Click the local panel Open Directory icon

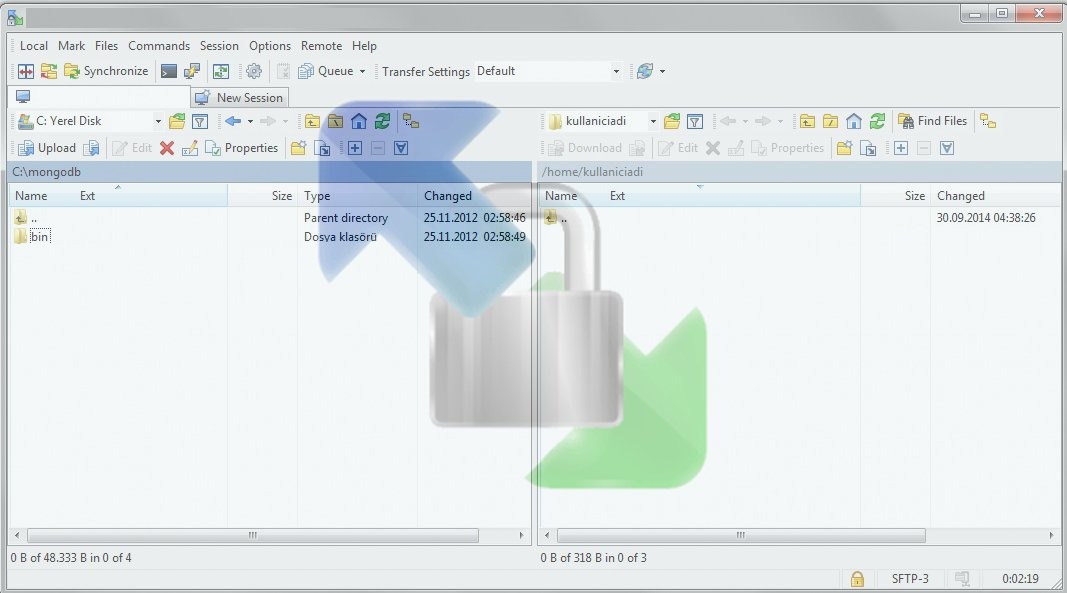(177, 121)
